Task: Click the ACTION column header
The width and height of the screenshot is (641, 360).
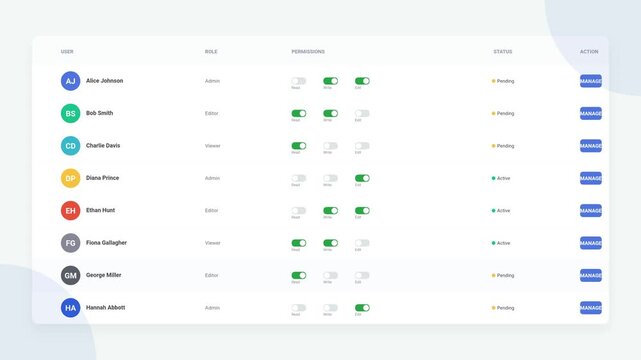Action: [589, 51]
